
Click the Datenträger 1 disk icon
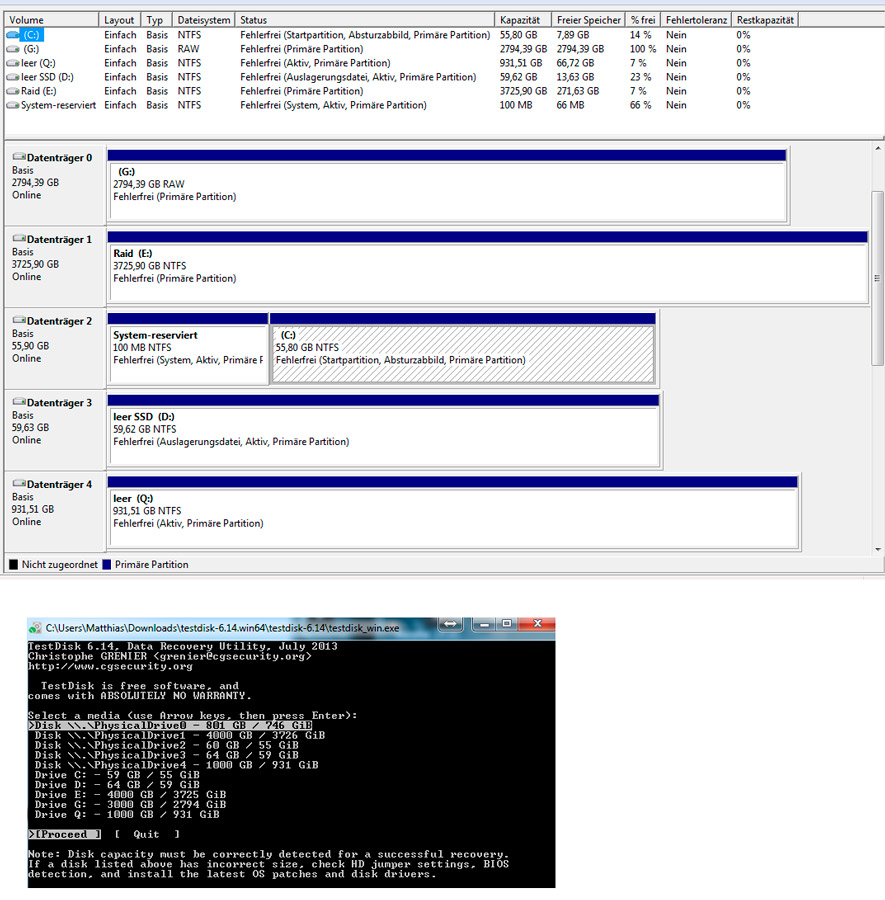[19, 238]
